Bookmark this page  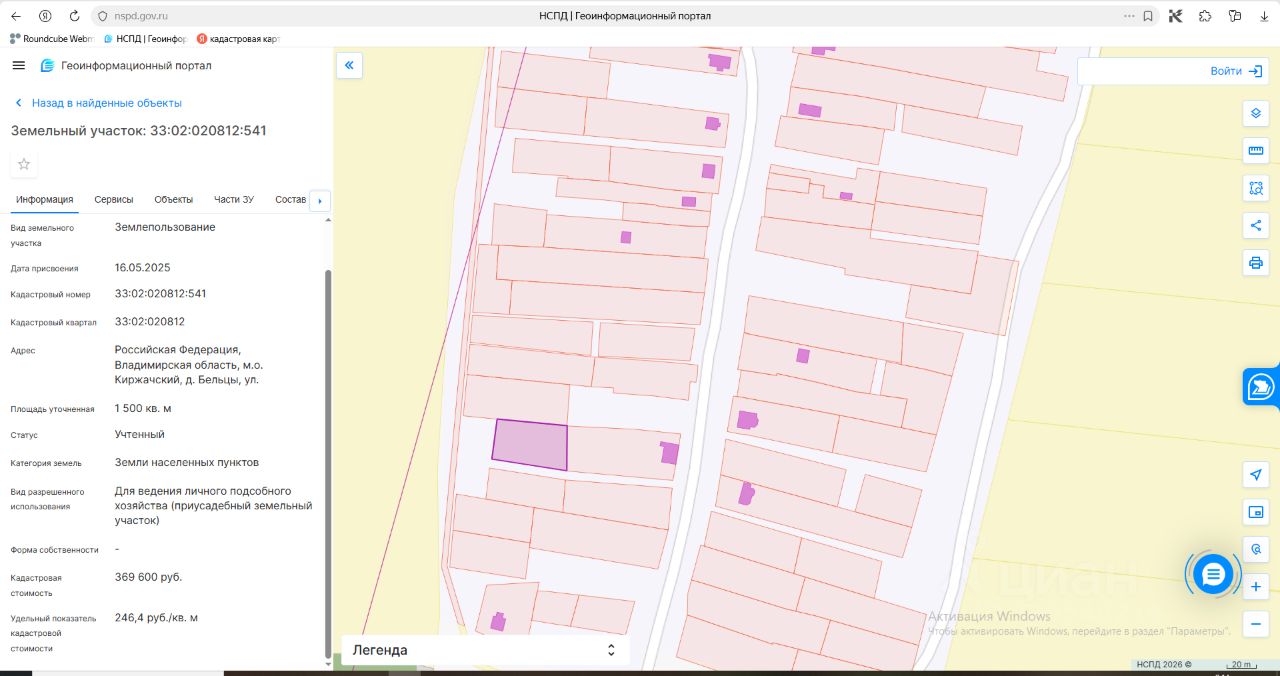[x=1148, y=16]
